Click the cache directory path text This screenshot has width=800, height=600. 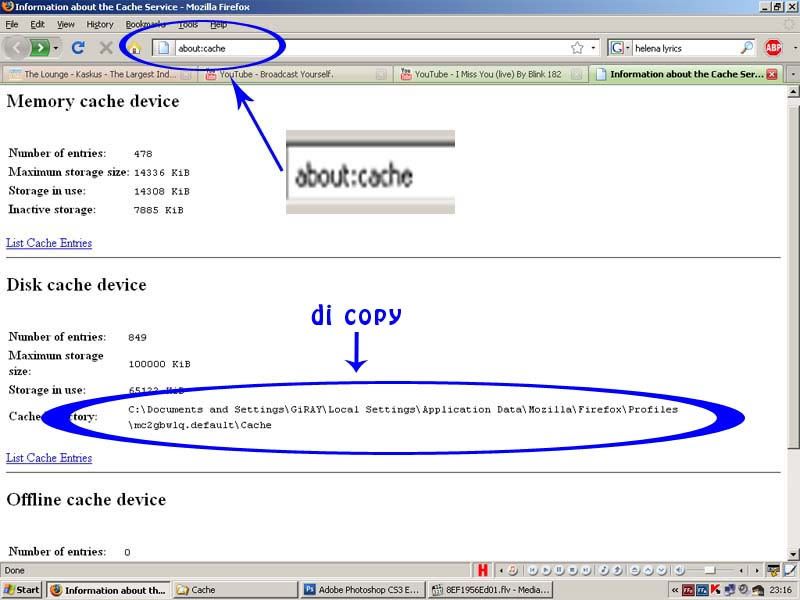[403, 417]
